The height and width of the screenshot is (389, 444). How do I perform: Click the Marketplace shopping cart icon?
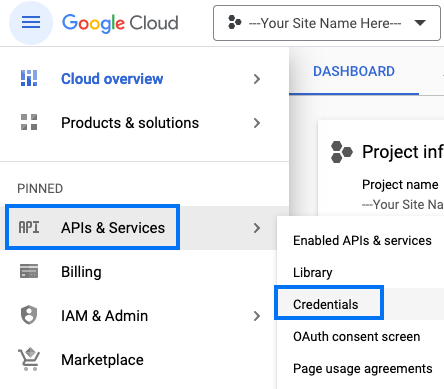click(29, 359)
